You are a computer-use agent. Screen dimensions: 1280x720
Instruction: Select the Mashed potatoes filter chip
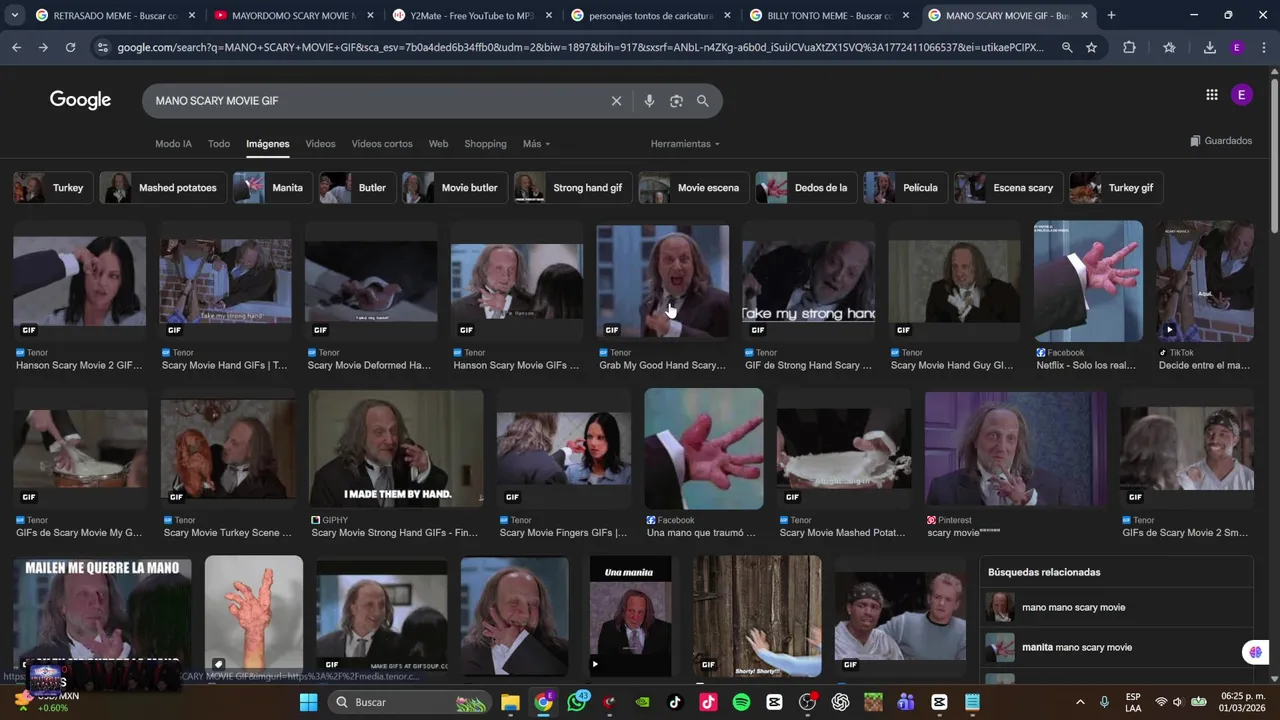[x=163, y=188]
